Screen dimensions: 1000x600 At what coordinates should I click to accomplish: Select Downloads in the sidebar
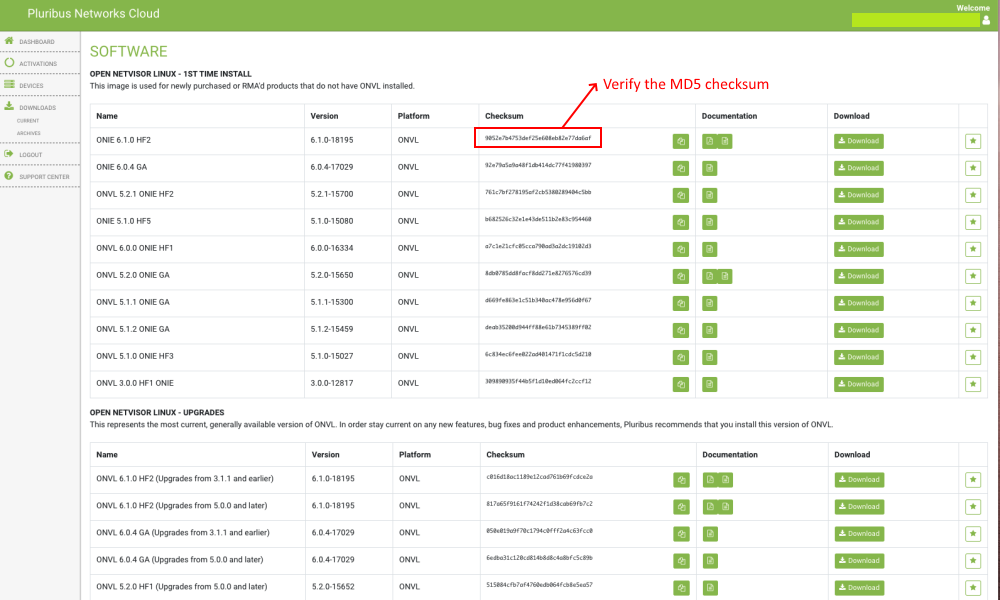click(38, 108)
